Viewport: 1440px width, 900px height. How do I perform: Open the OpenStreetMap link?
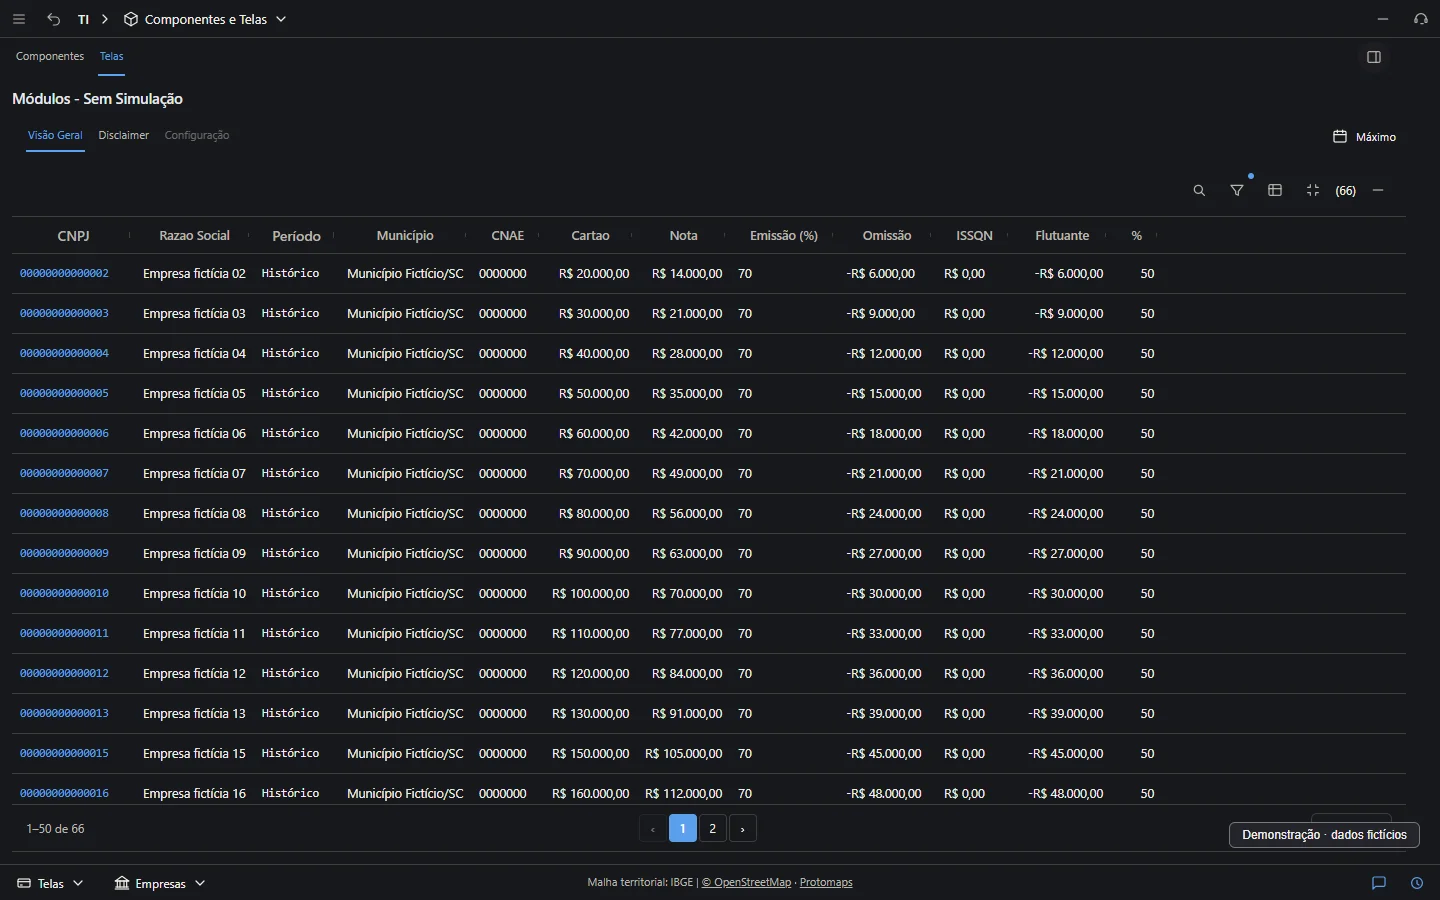[x=746, y=882]
